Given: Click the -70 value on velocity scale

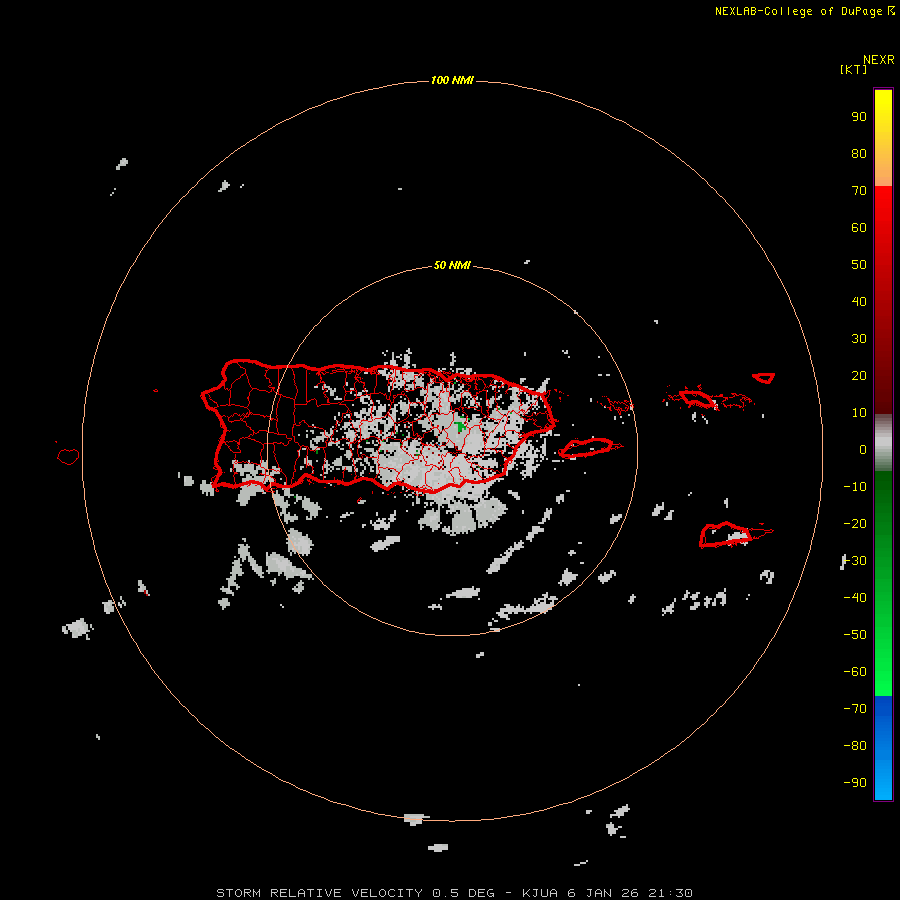Looking at the screenshot, I should (x=855, y=709).
